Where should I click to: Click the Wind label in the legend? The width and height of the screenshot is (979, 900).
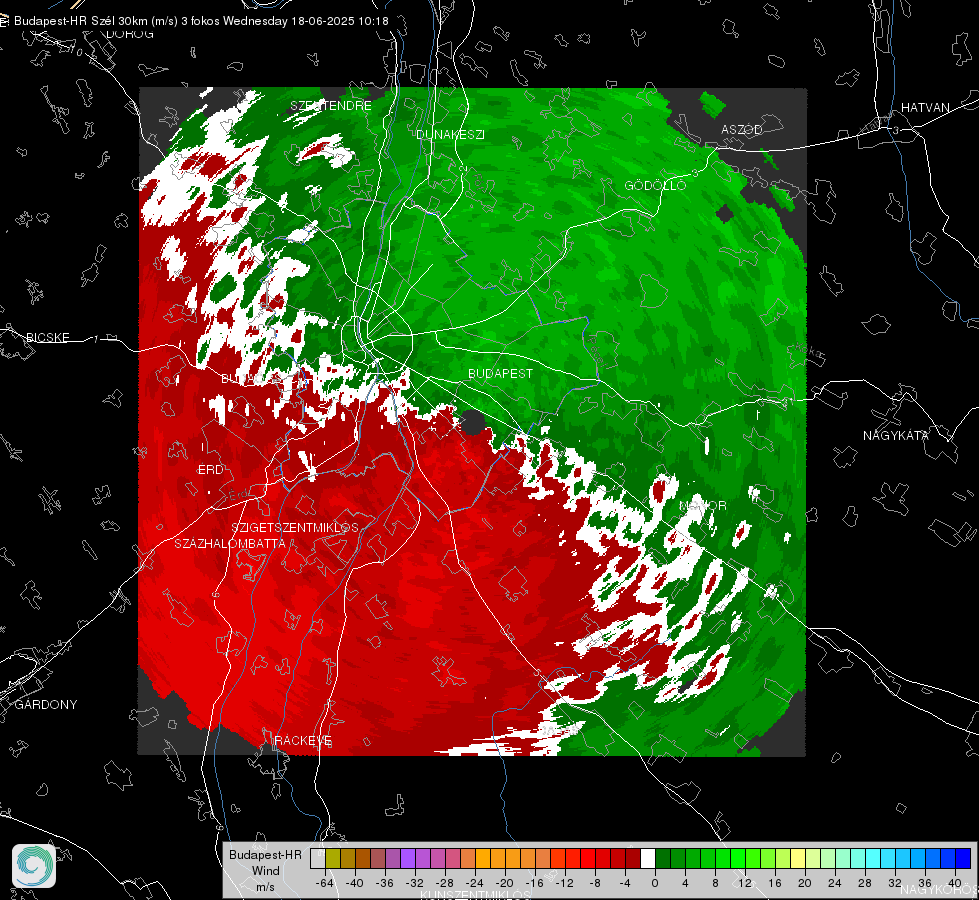265,870
